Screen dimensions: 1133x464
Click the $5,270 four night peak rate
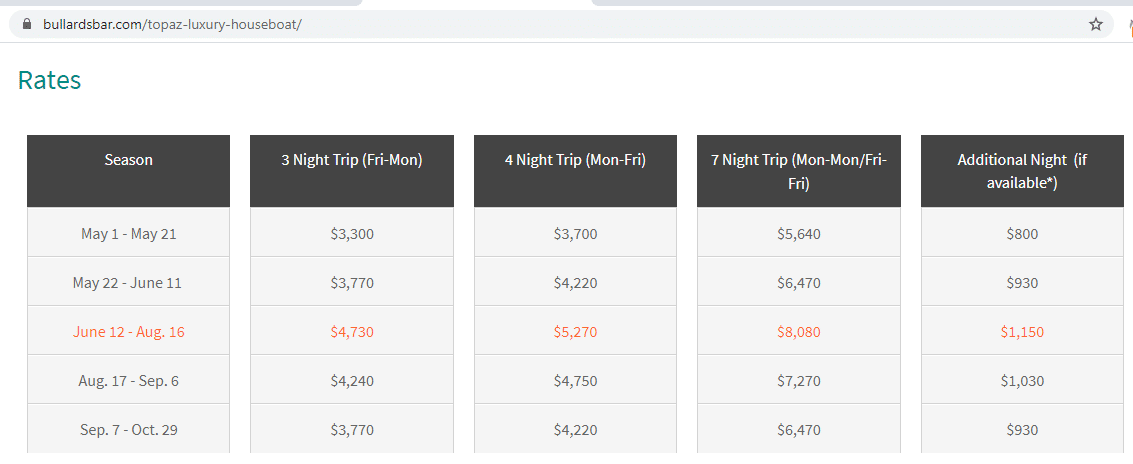[575, 332]
